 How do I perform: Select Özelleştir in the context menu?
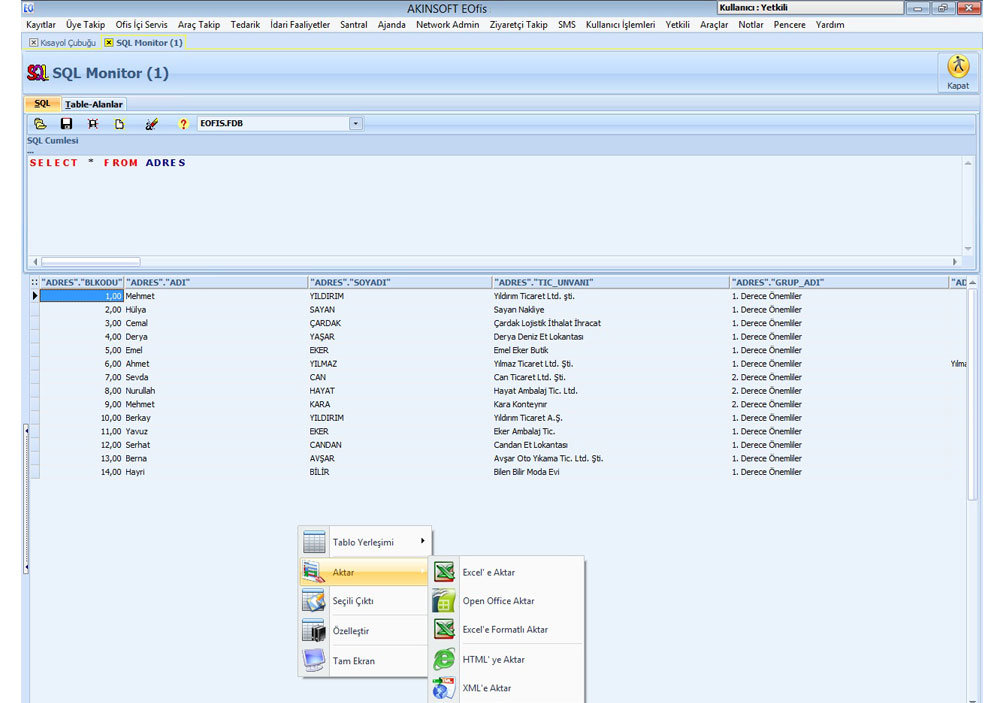click(365, 631)
